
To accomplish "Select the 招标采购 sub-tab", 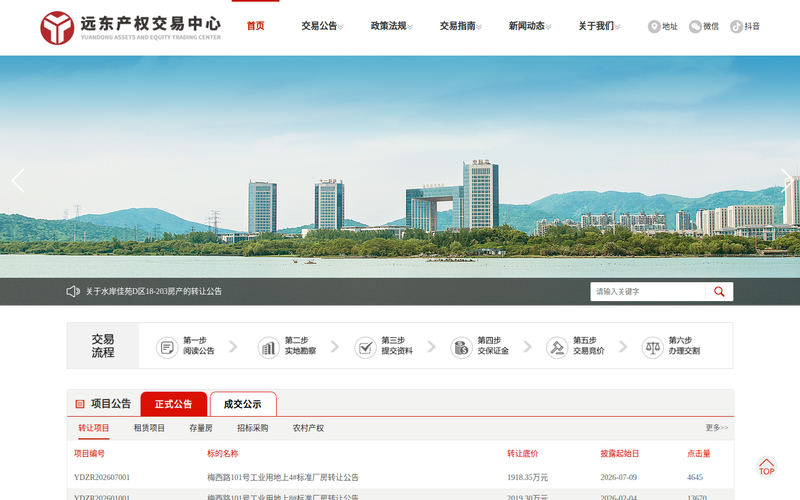I will coord(253,428).
